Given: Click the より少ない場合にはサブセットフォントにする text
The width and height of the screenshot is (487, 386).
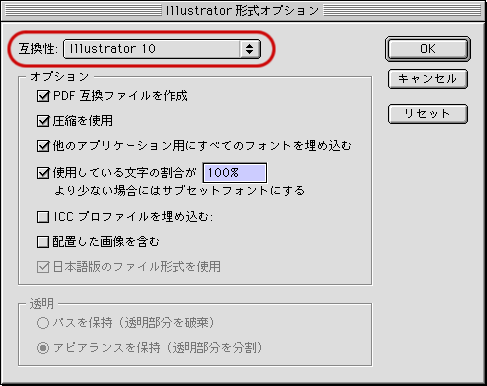Looking at the screenshot, I should click(179, 191).
